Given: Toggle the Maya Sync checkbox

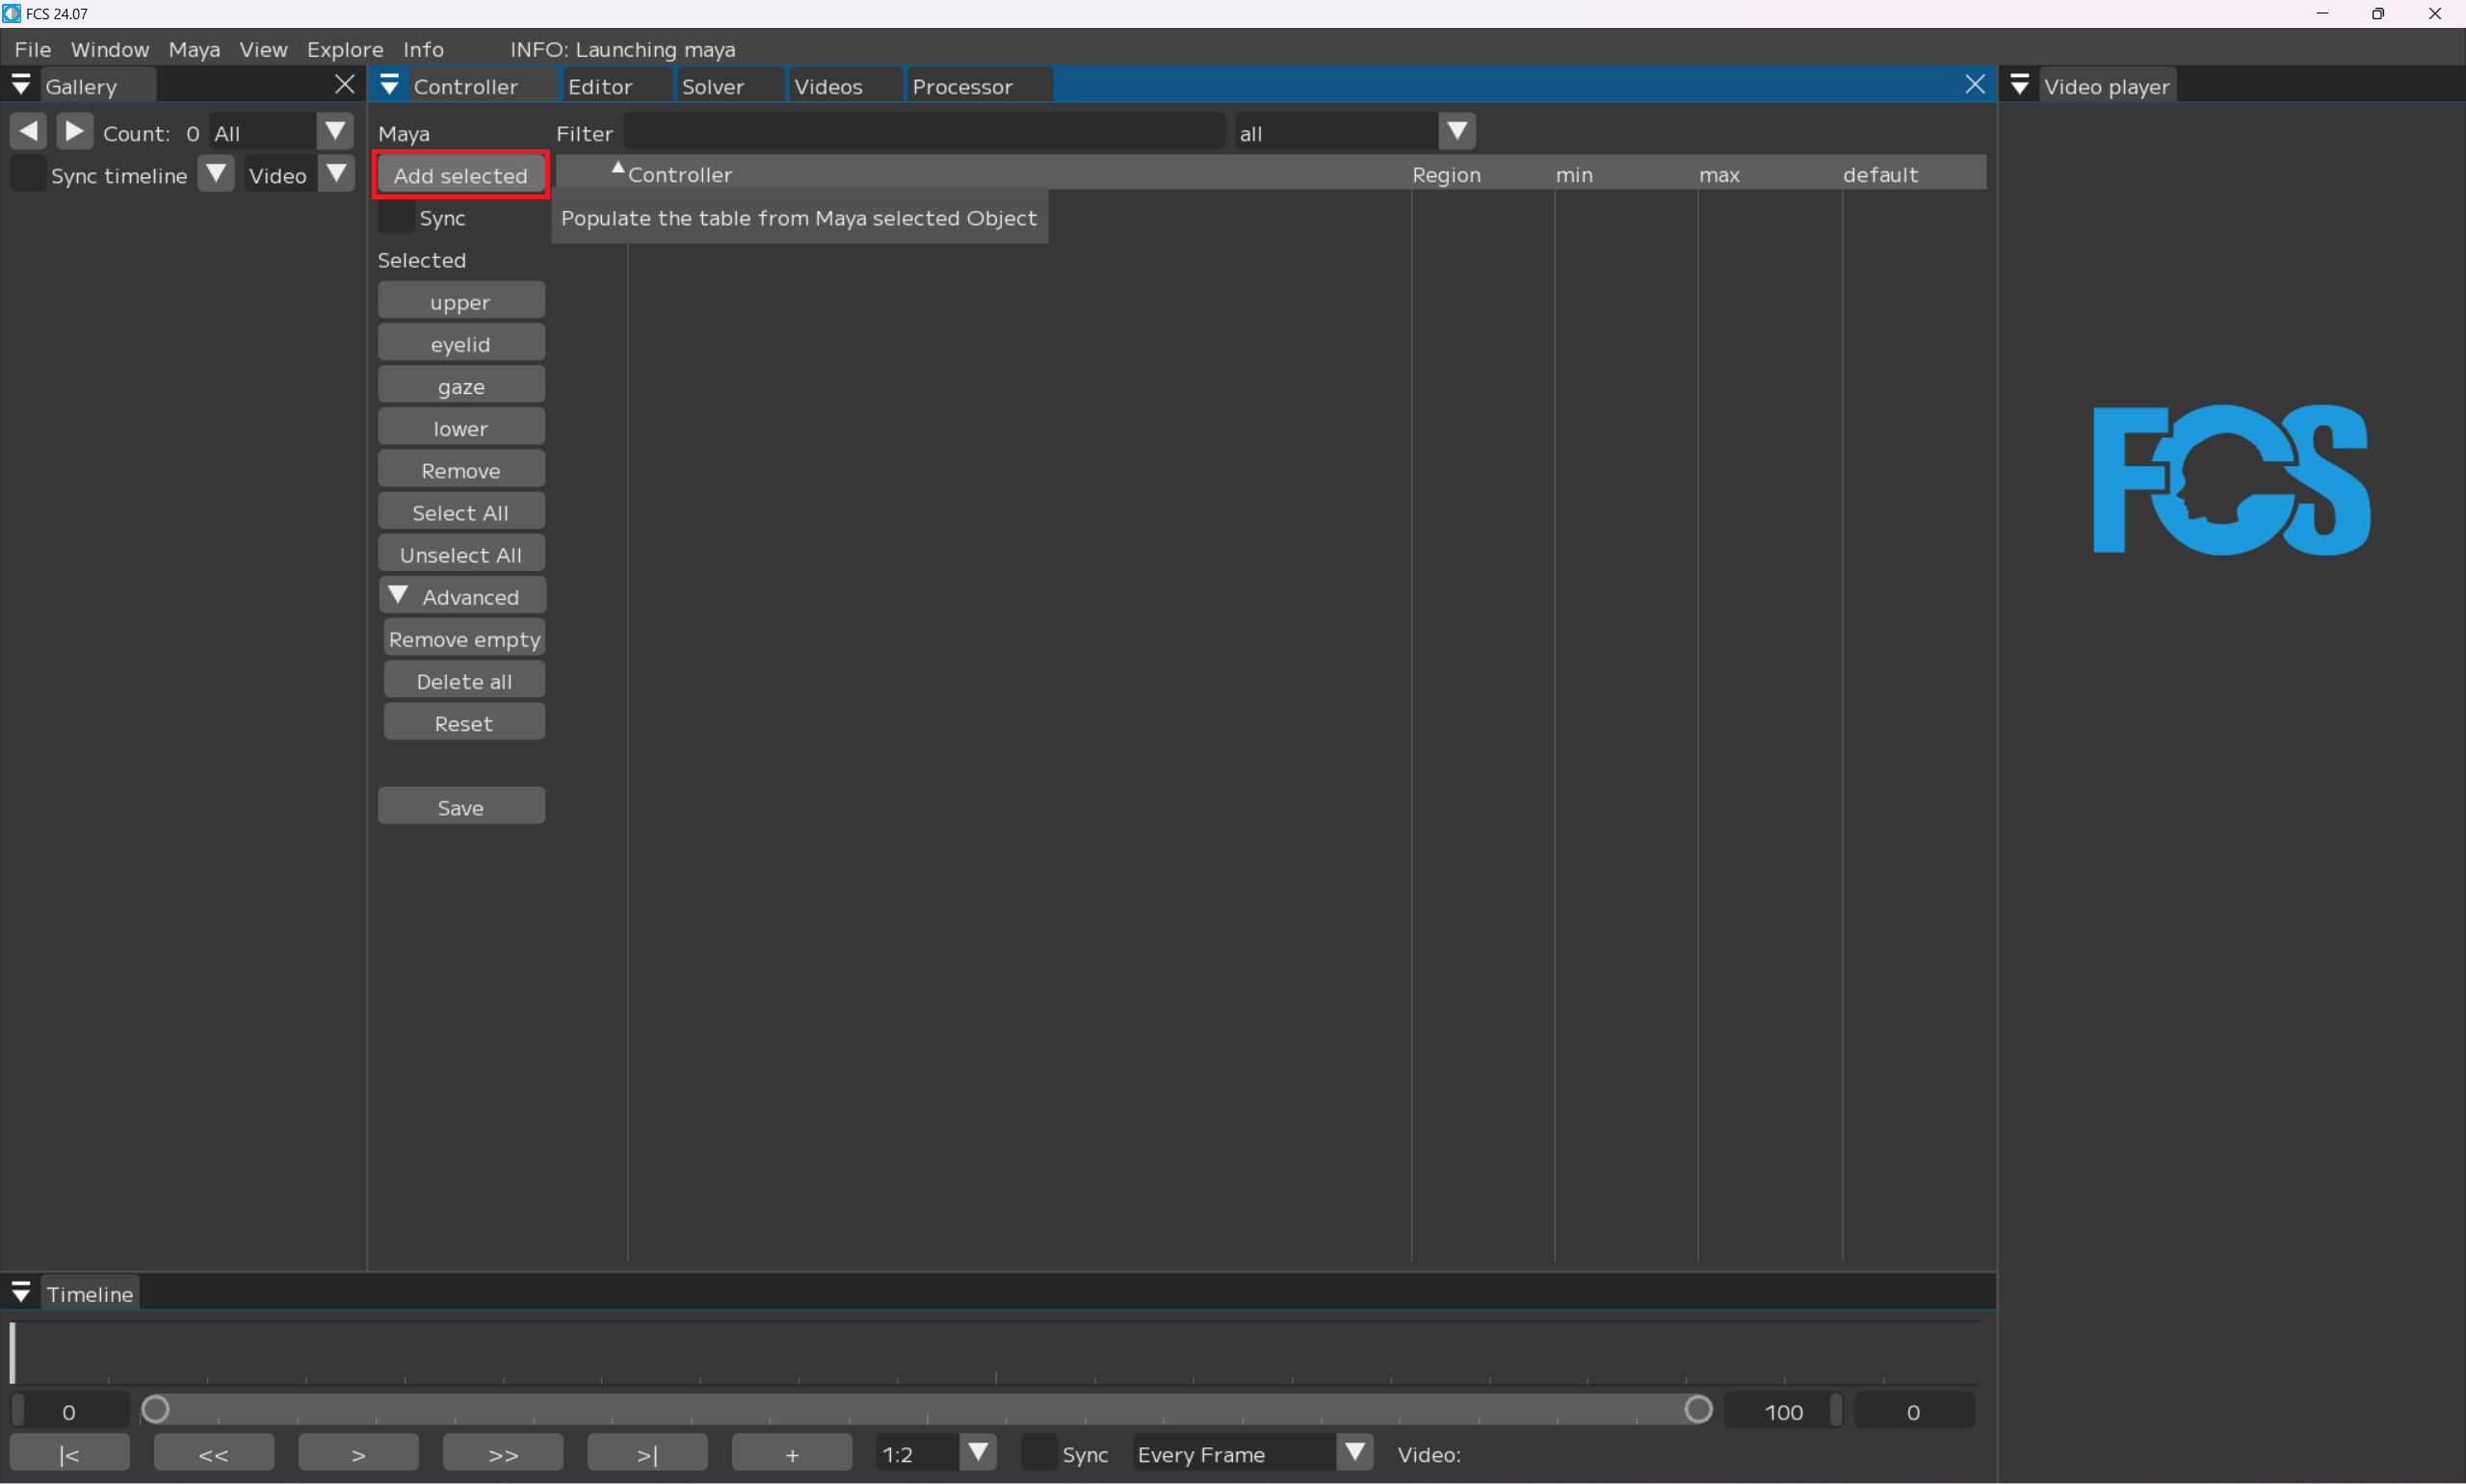Looking at the screenshot, I should 397,217.
